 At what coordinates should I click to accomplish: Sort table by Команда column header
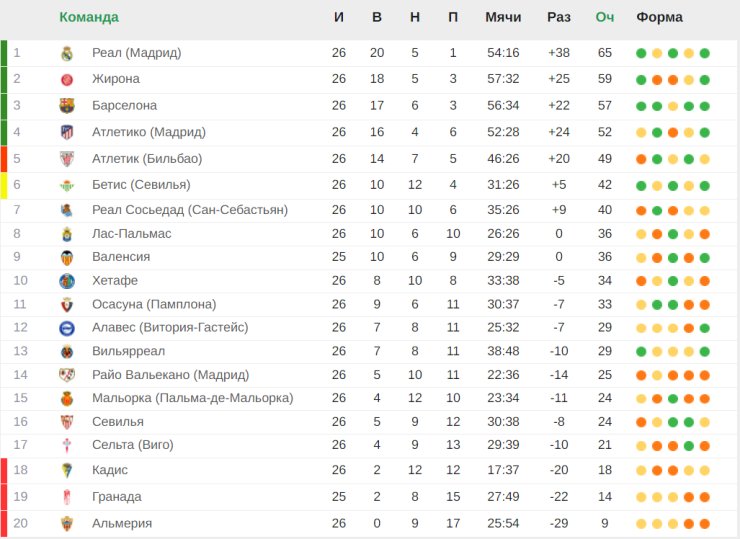[89, 17]
